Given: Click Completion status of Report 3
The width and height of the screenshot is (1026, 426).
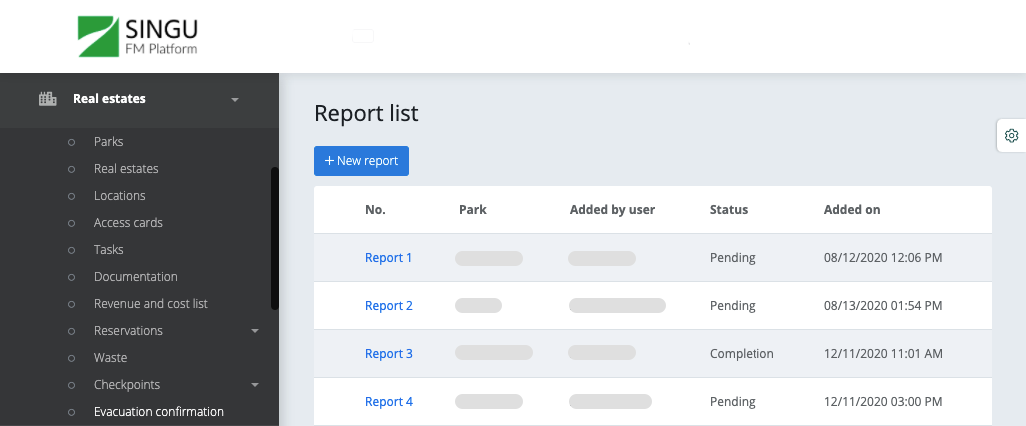Looking at the screenshot, I should (742, 353).
